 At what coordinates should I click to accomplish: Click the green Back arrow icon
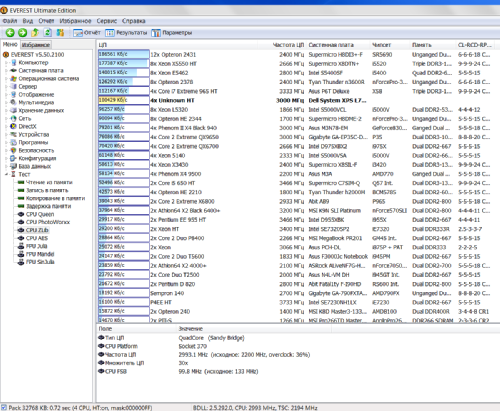pos(10,32)
